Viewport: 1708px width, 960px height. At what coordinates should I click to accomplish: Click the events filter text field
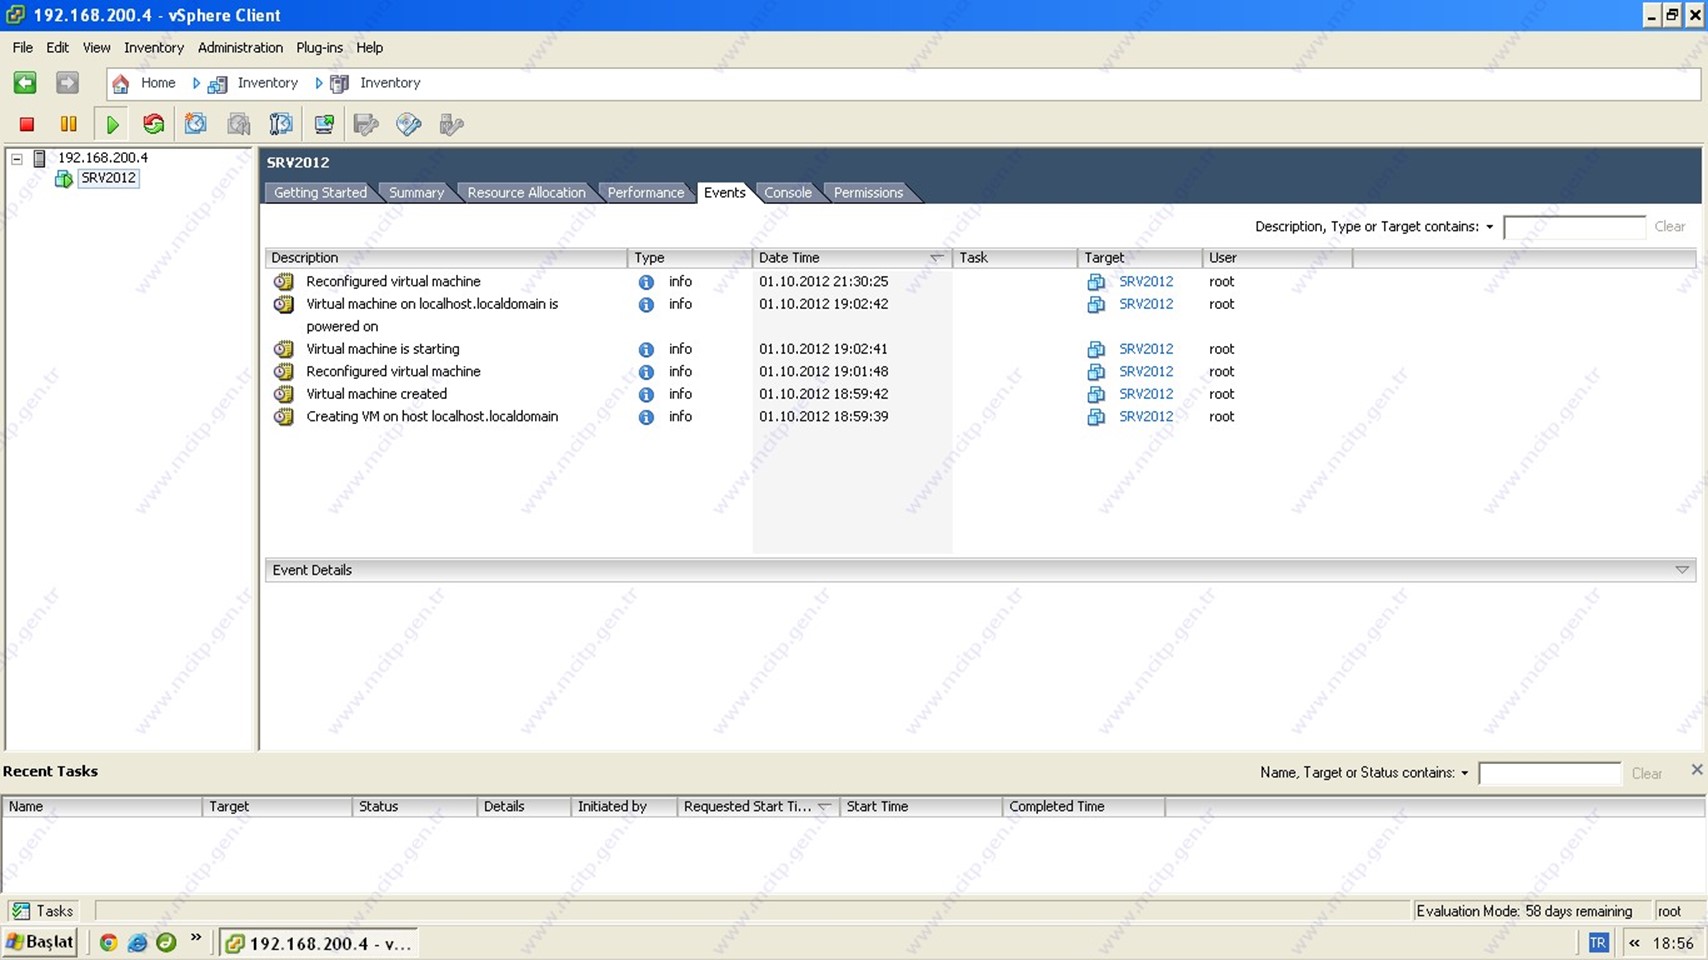tap(1574, 227)
